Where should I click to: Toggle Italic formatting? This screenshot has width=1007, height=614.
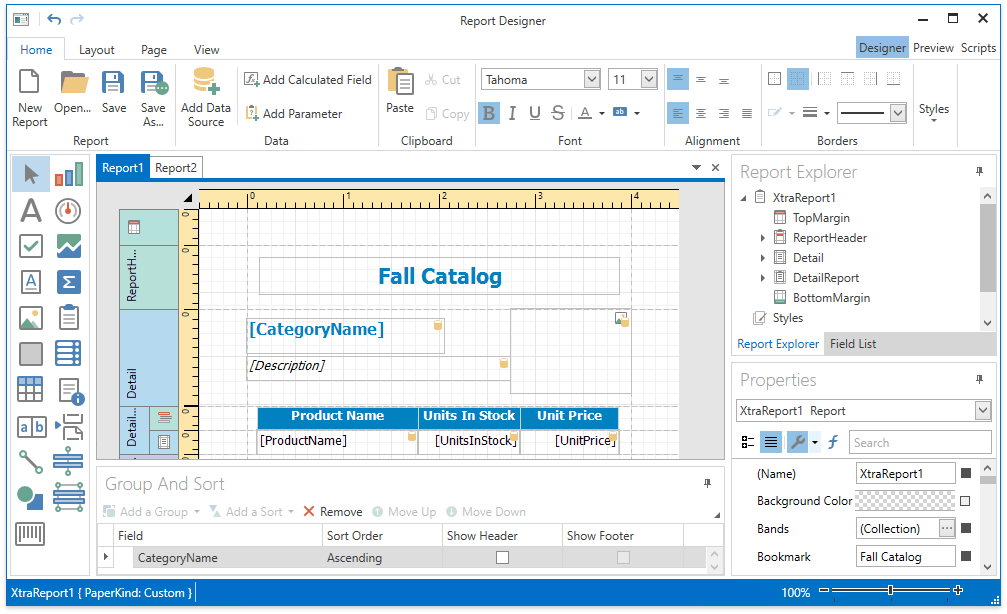click(x=512, y=113)
